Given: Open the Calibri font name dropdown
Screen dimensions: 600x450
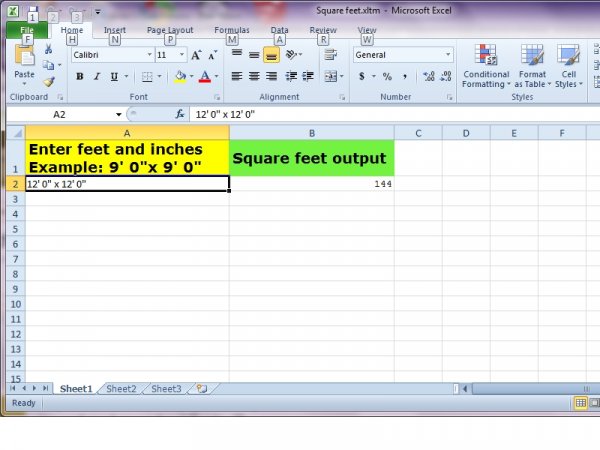Looking at the screenshot, I should [150, 55].
